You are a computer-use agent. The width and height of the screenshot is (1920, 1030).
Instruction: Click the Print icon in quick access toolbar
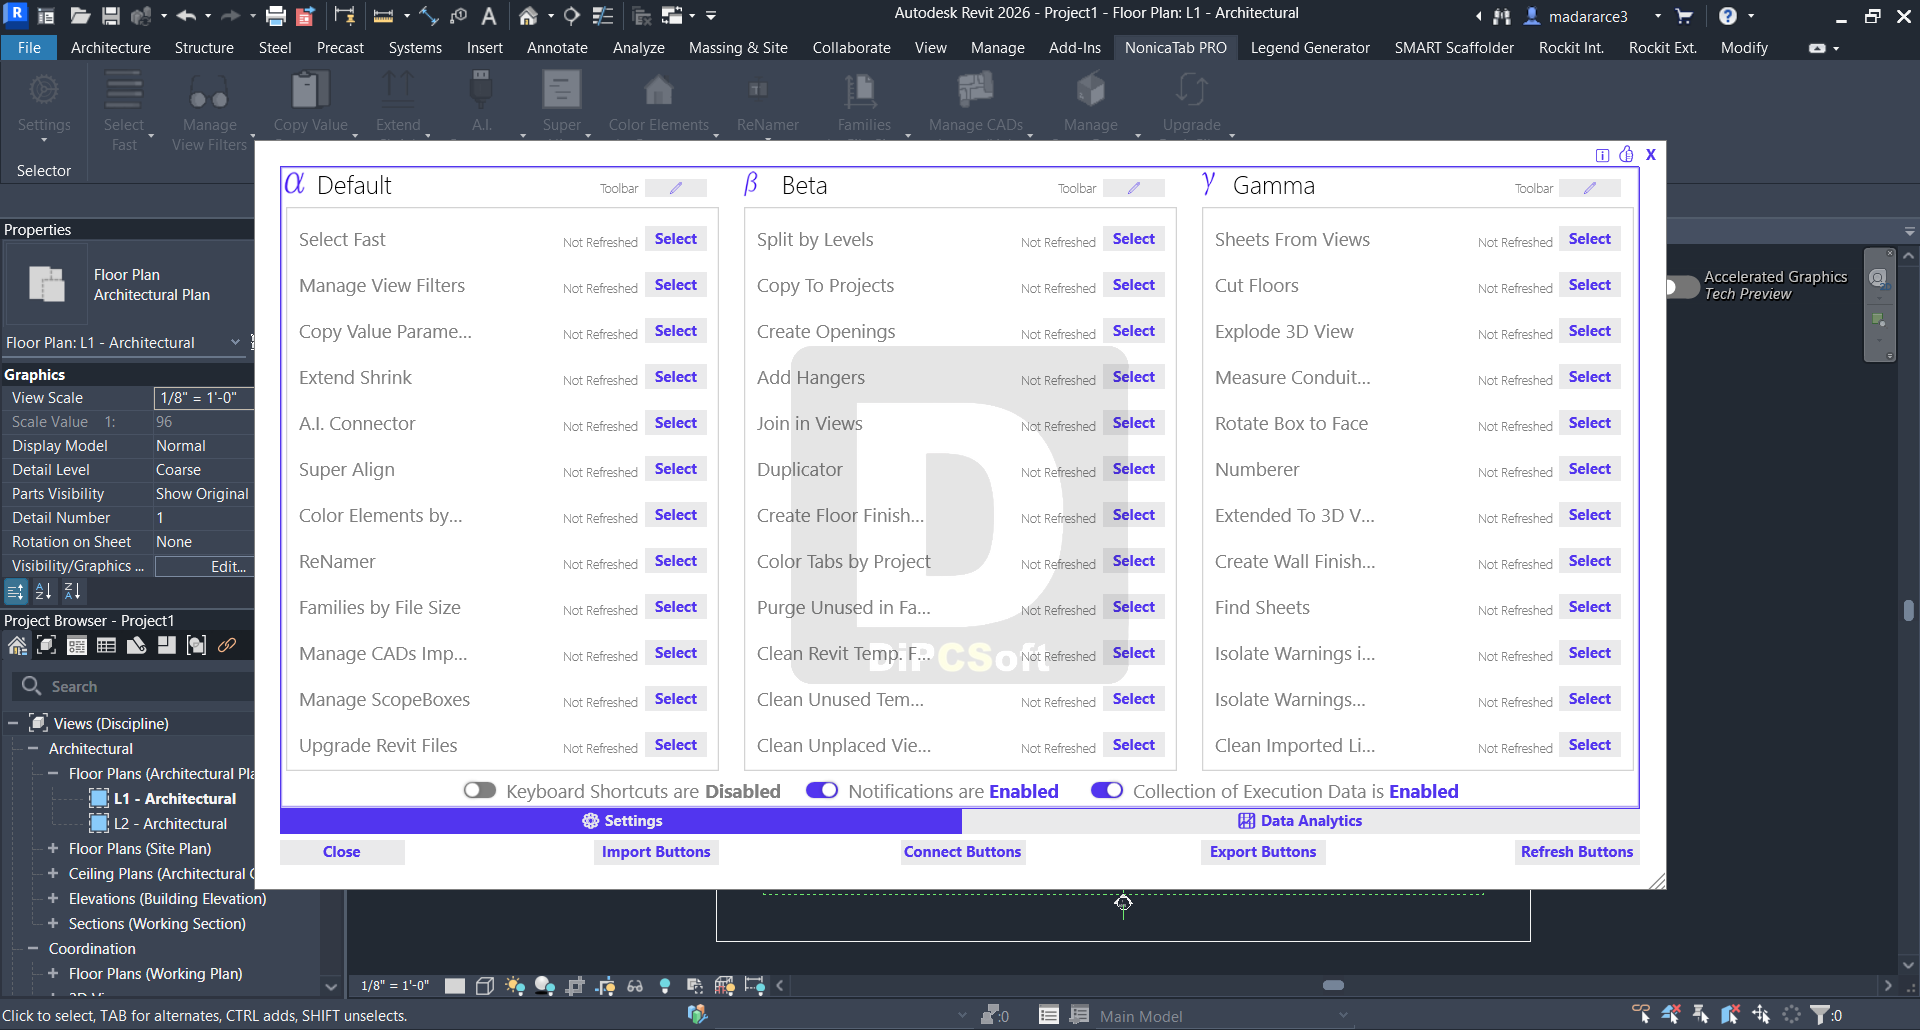tap(276, 16)
